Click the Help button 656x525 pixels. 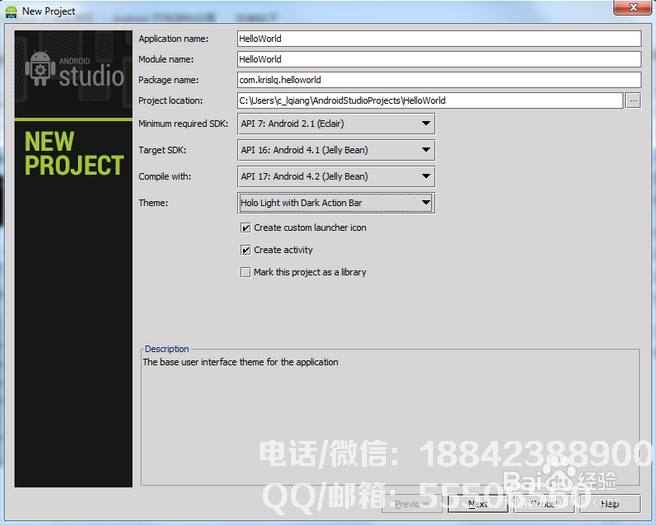point(610,504)
